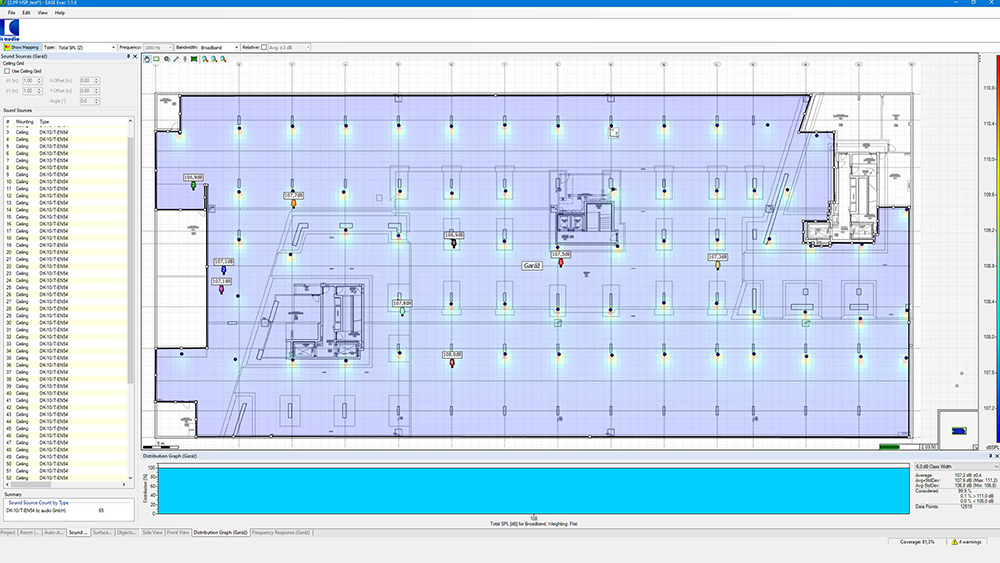
Task: Tick the Relative checkbox
Action: [x=264, y=47]
